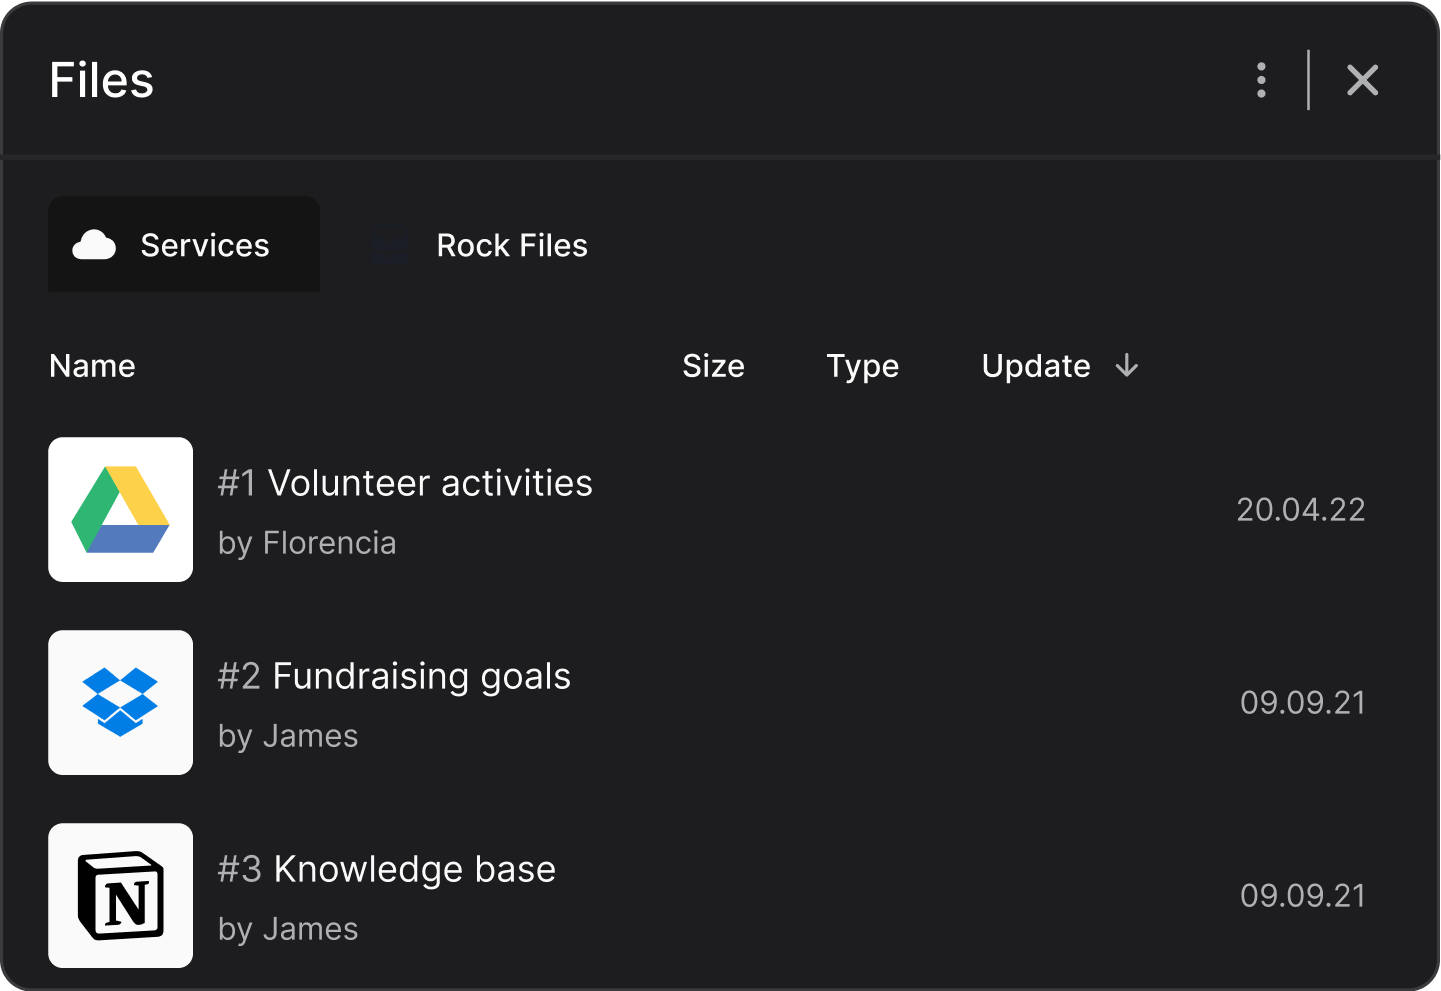This screenshot has width=1441, height=991.
Task: Click the Notion icon for Knowledge base
Action: [x=120, y=895]
